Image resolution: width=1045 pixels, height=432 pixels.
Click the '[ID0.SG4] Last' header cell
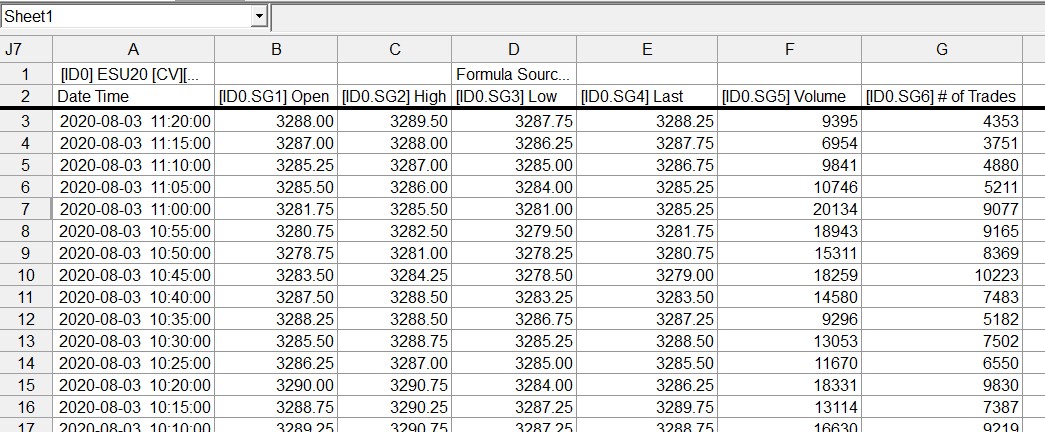point(647,96)
